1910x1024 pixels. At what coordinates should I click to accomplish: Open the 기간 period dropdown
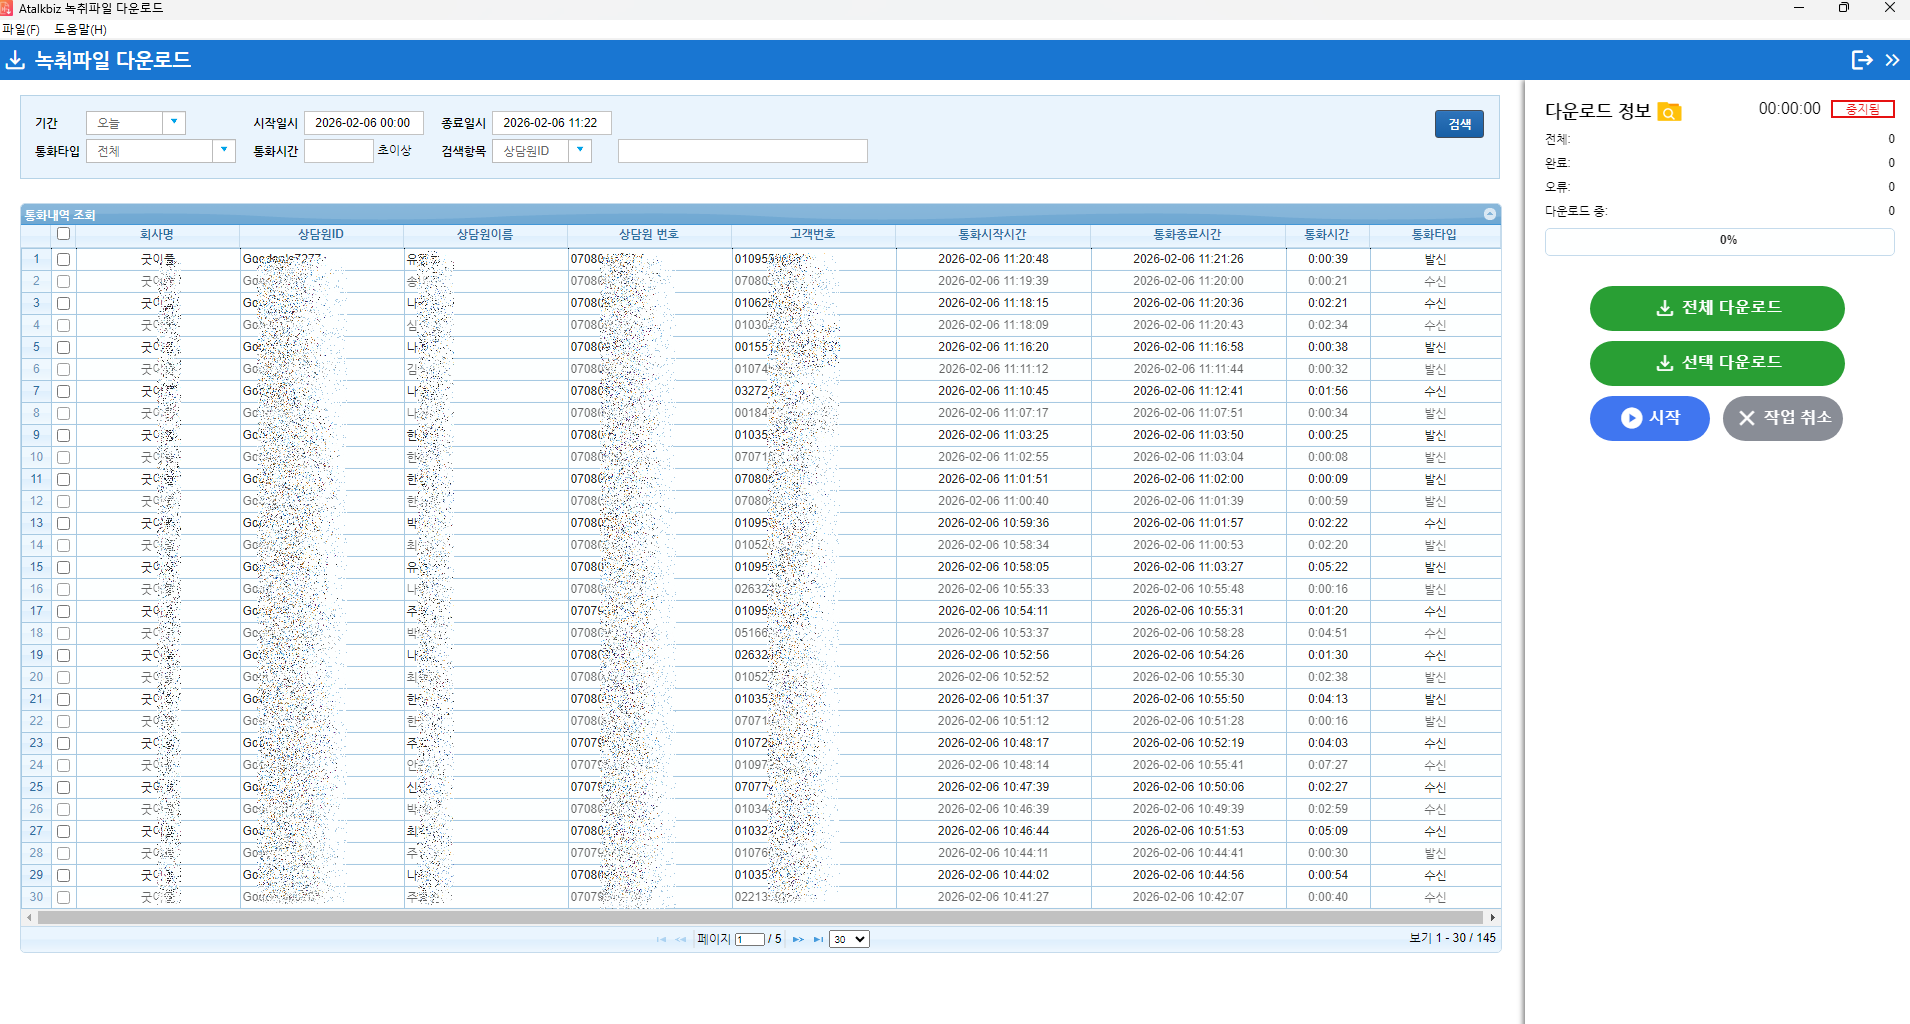point(174,122)
